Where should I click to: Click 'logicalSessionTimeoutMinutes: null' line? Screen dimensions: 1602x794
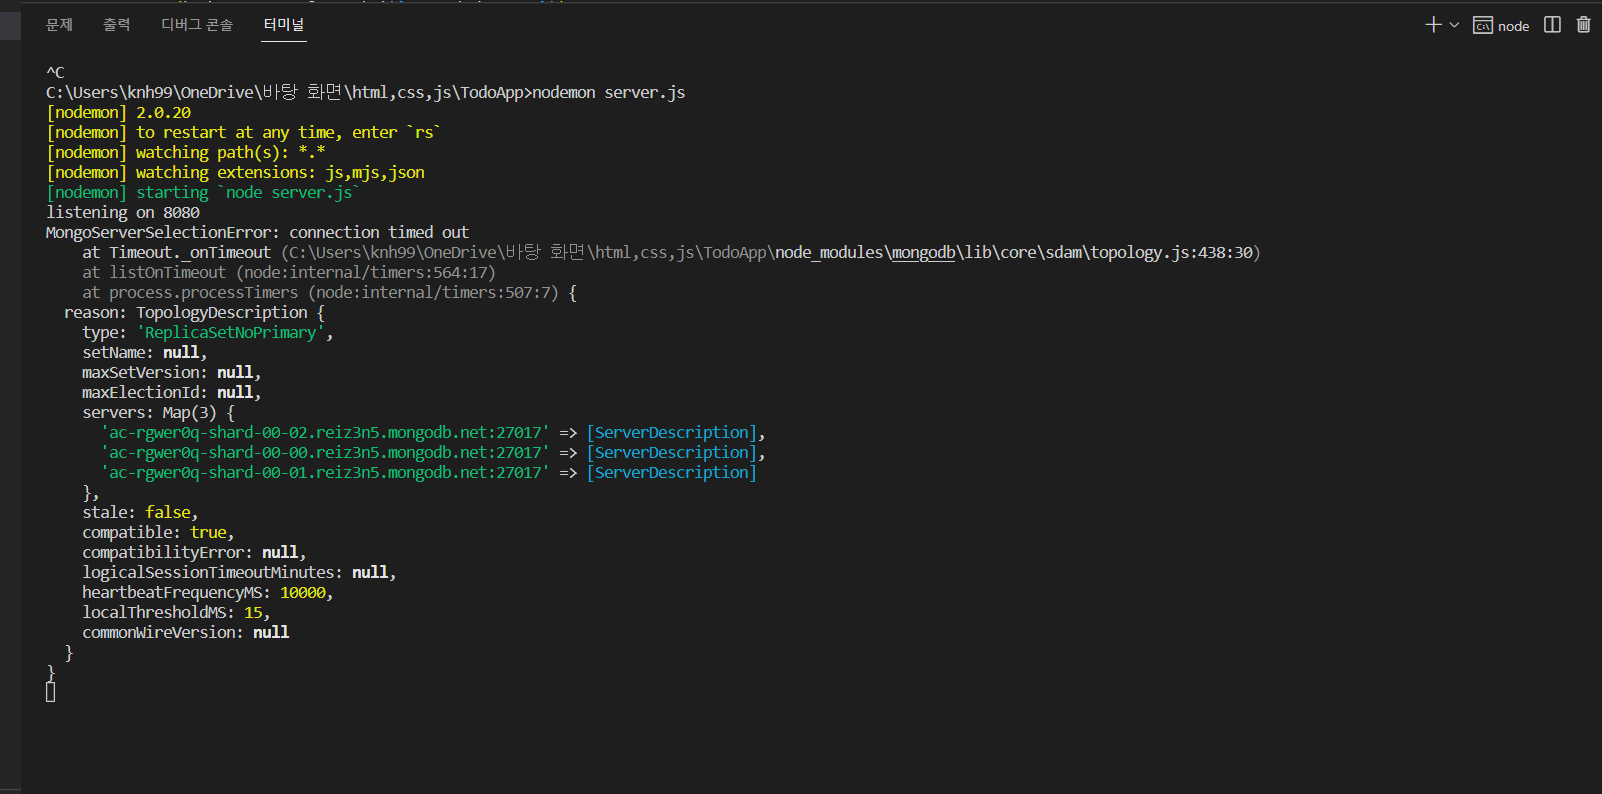click(x=239, y=572)
